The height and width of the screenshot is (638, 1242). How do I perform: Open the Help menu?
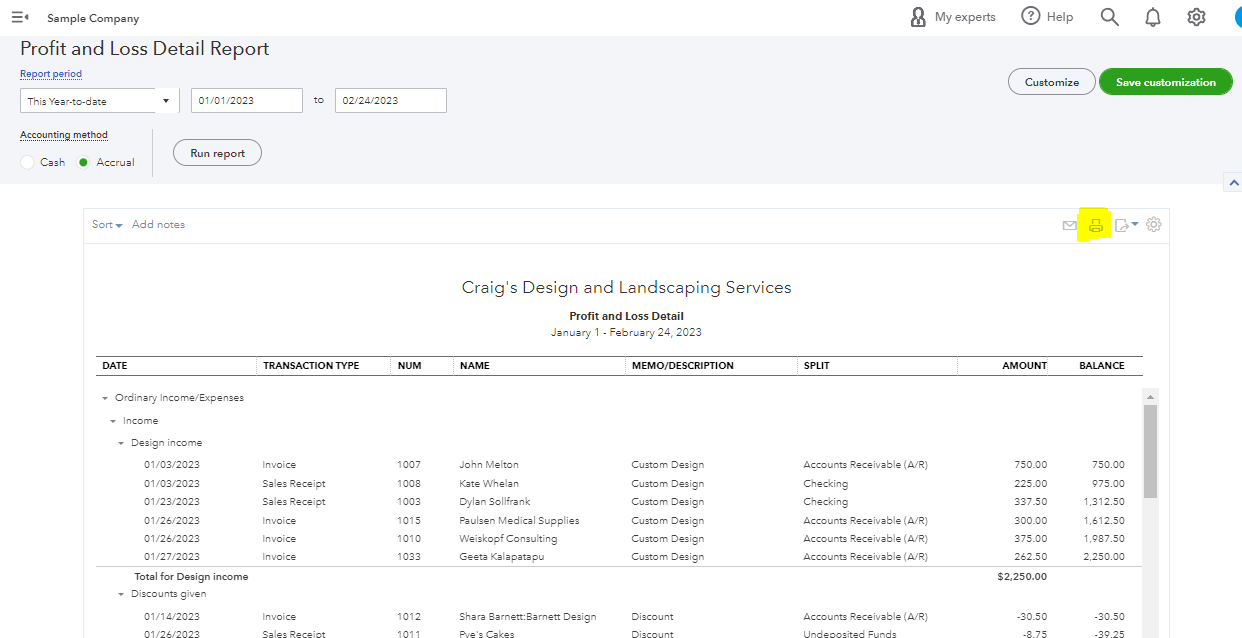(1046, 16)
